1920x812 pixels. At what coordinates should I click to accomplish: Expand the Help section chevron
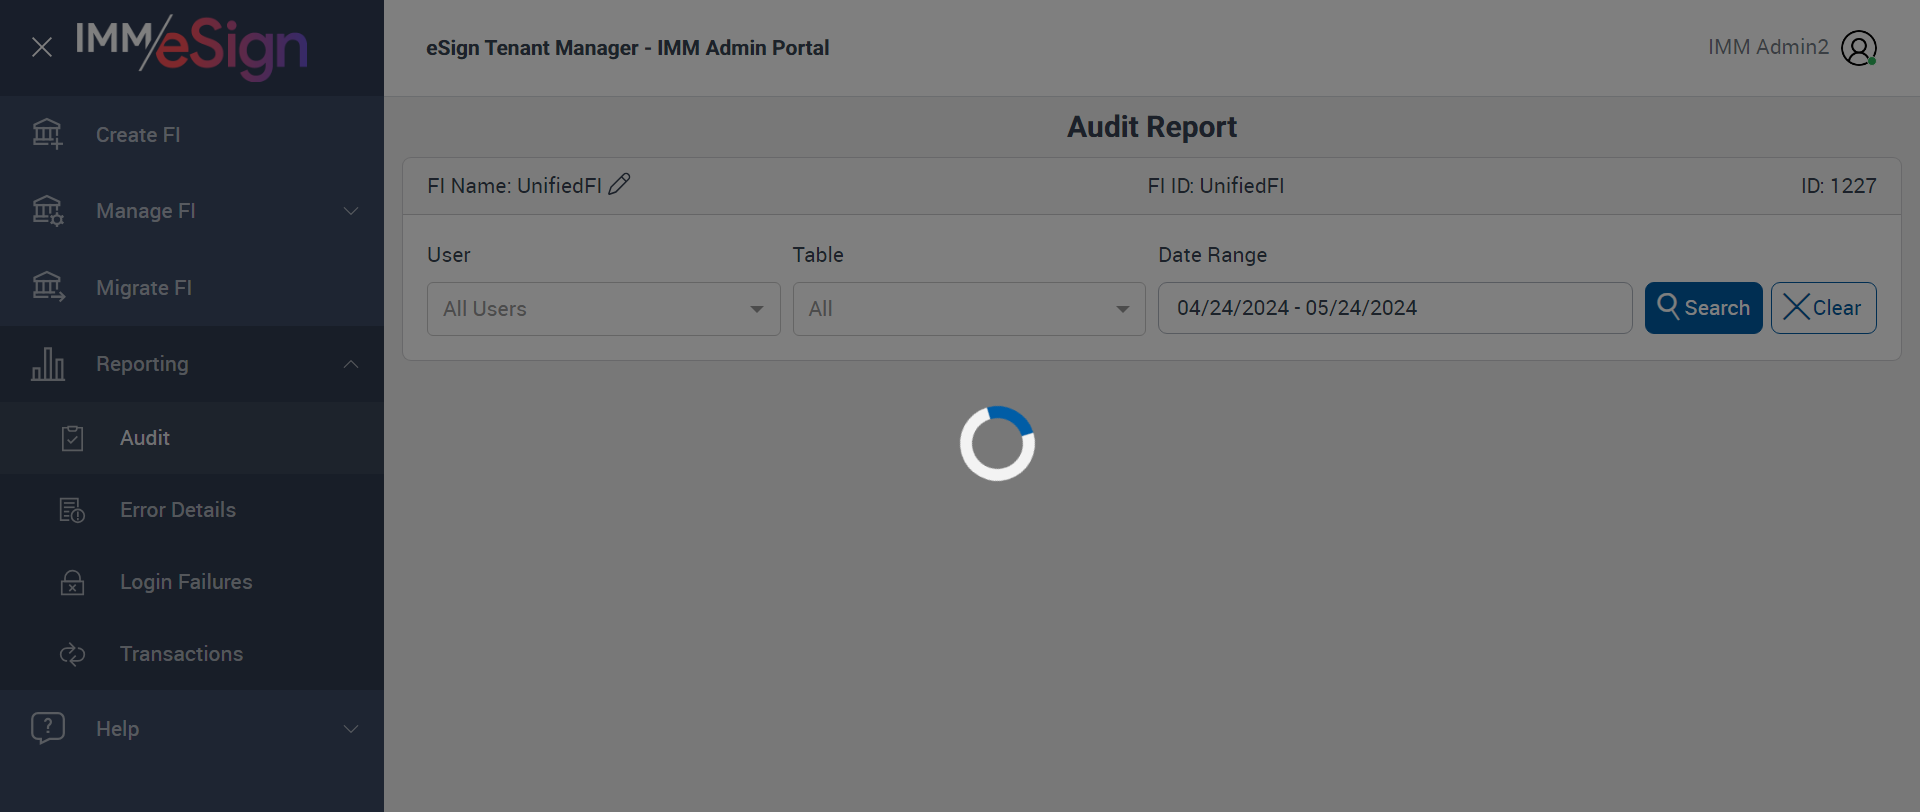pos(351,729)
